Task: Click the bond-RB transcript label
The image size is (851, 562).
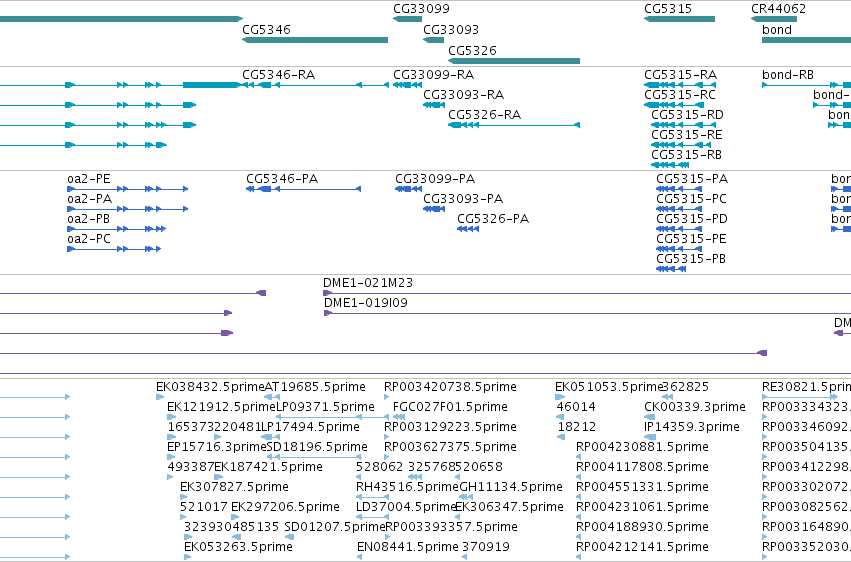Action: [788, 75]
